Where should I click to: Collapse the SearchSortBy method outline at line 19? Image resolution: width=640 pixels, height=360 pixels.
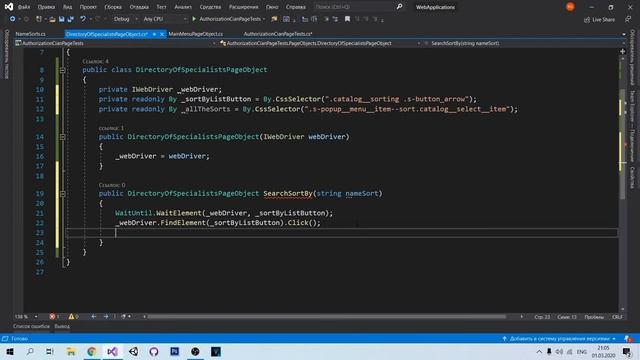click(x=62, y=193)
